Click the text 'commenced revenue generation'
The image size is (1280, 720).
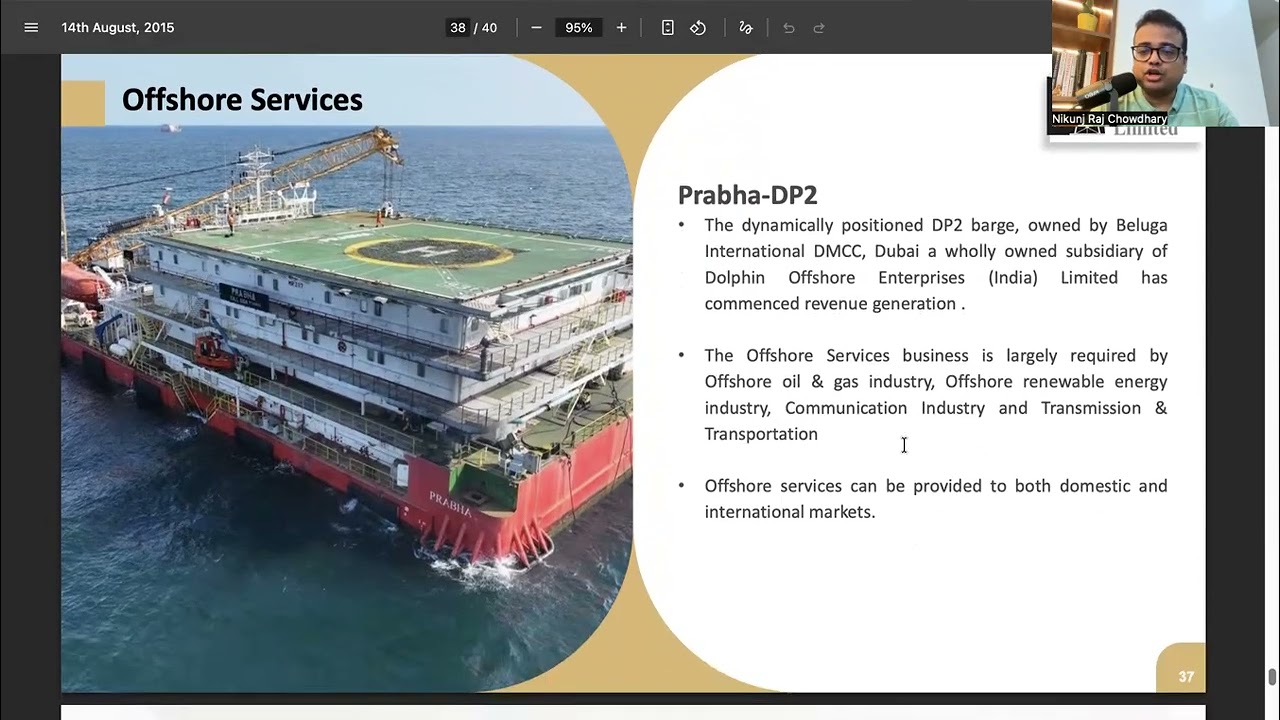[x=830, y=304]
